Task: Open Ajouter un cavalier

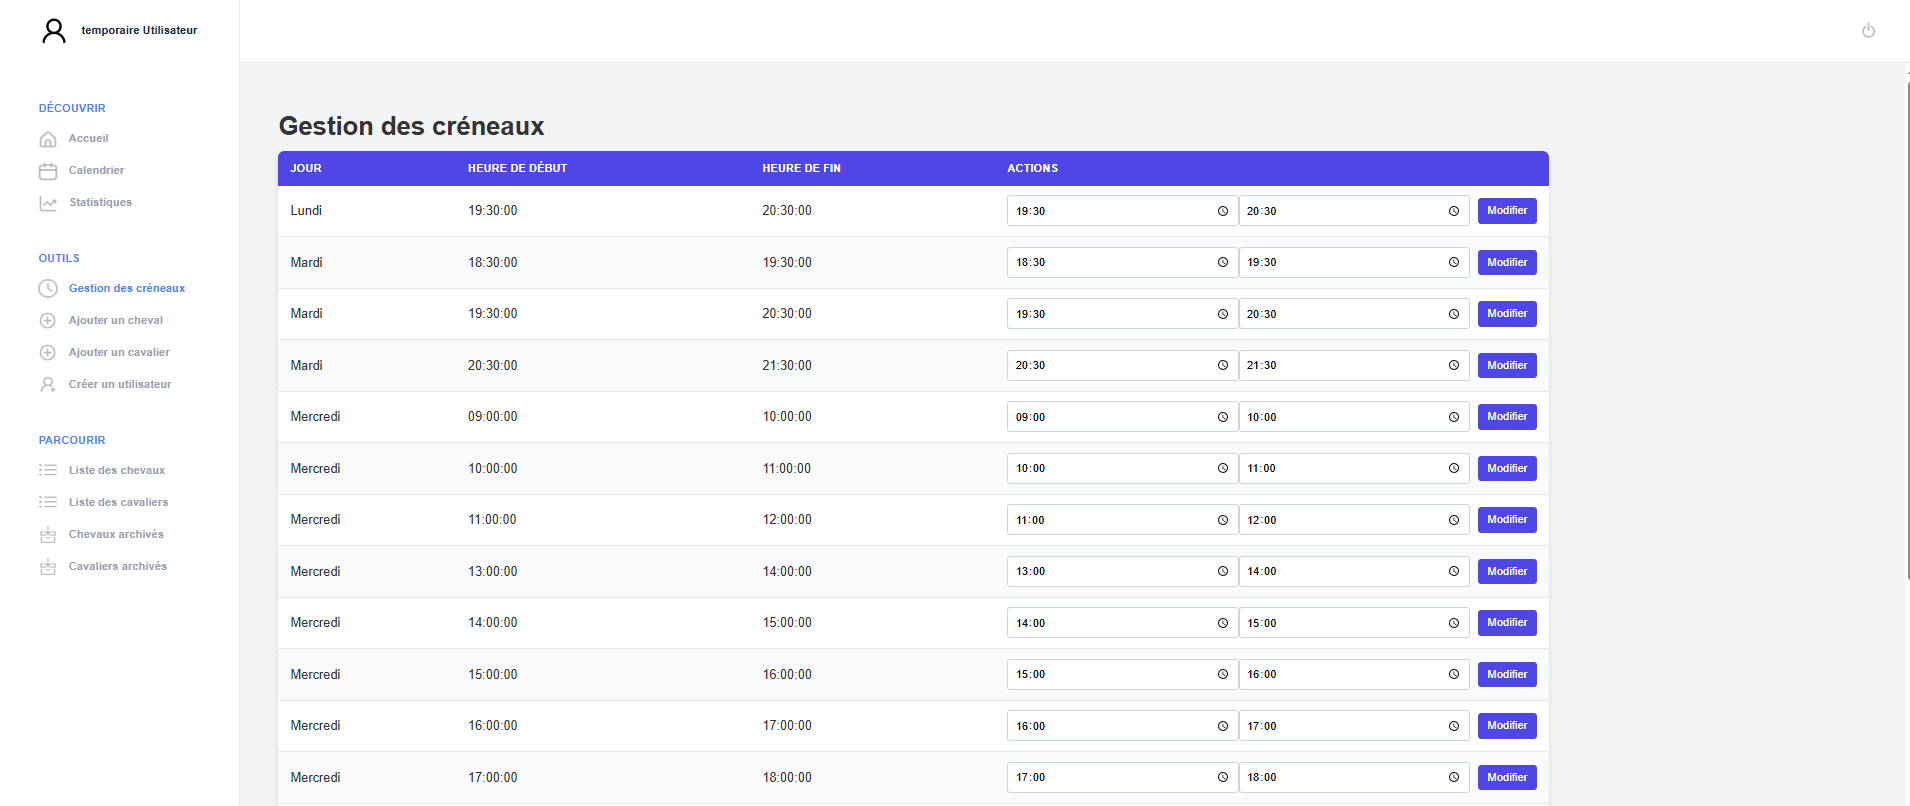Action: click(x=119, y=353)
